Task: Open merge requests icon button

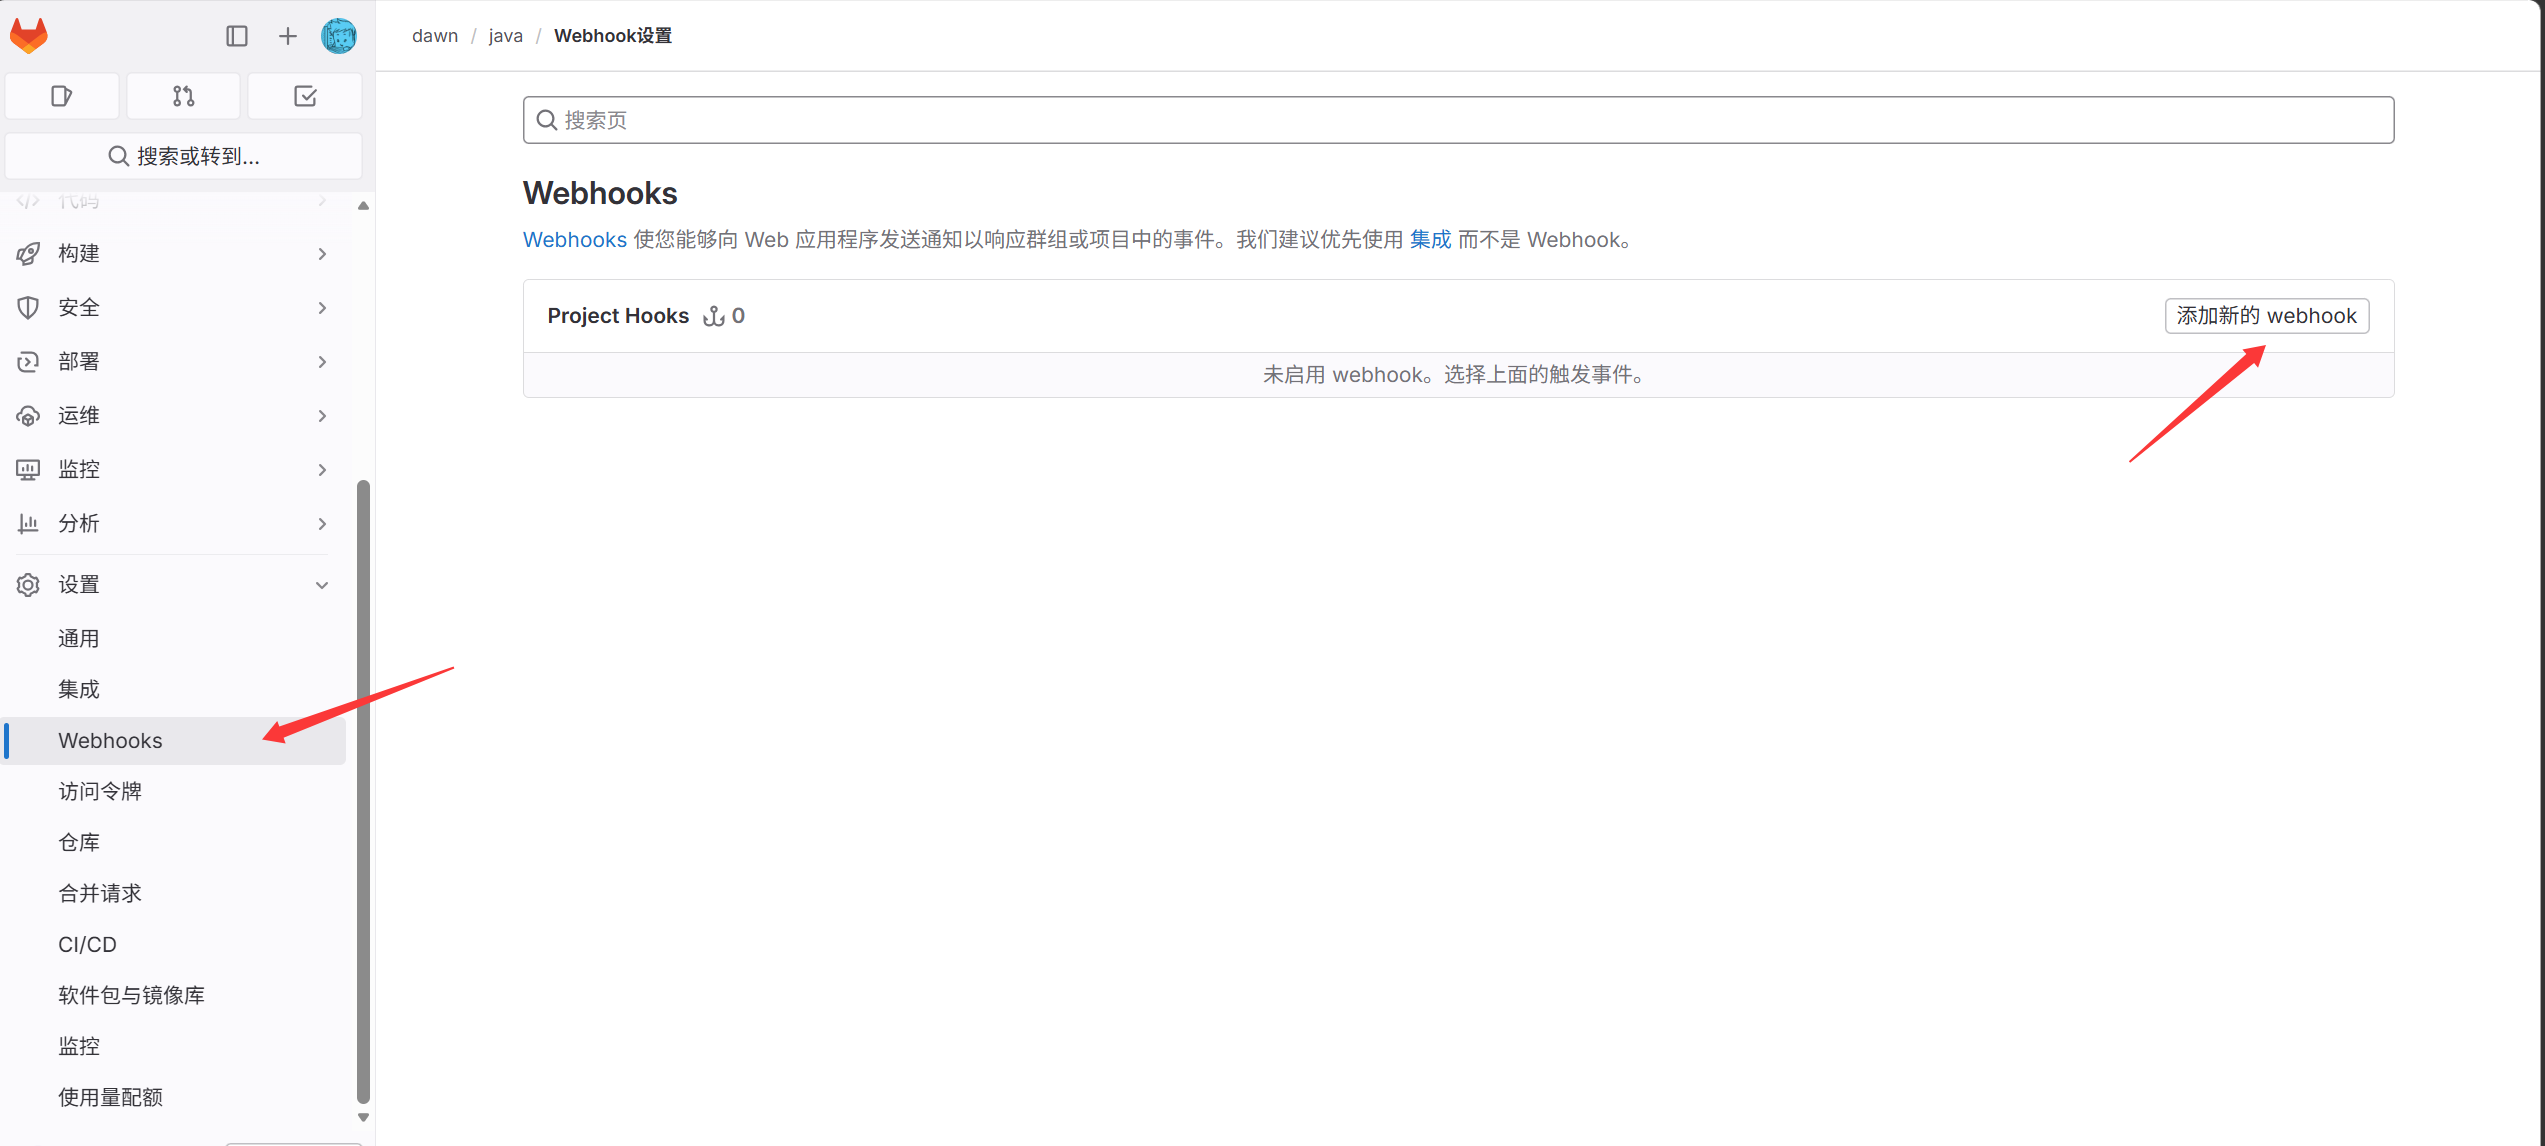Action: pyautogui.click(x=184, y=96)
